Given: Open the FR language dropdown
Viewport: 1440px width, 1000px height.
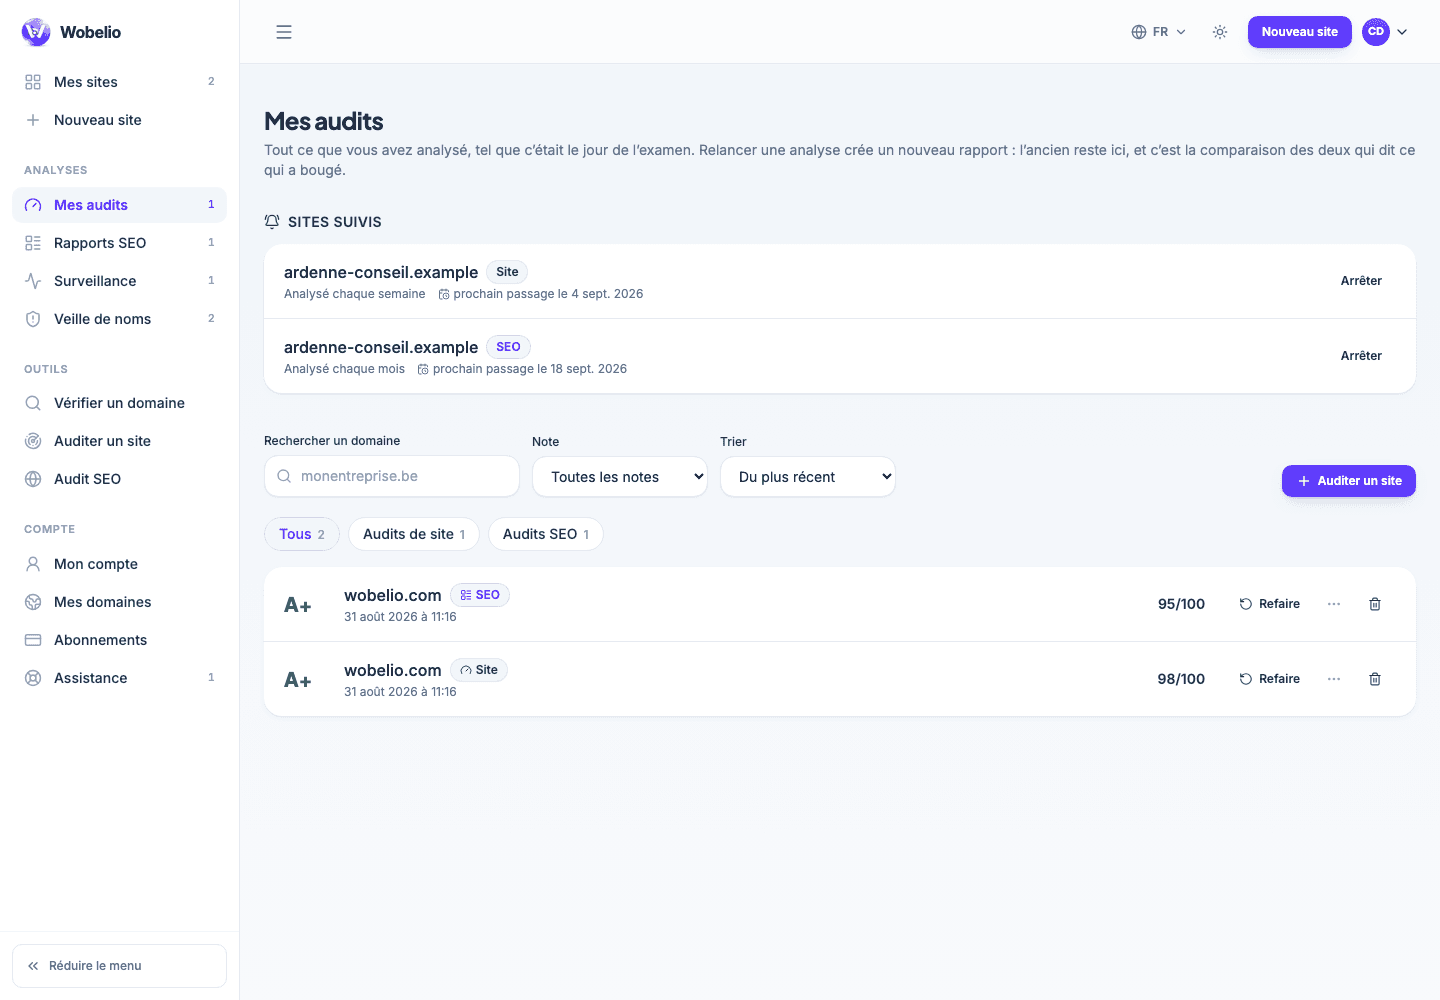Looking at the screenshot, I should (x=1159, y=32).
